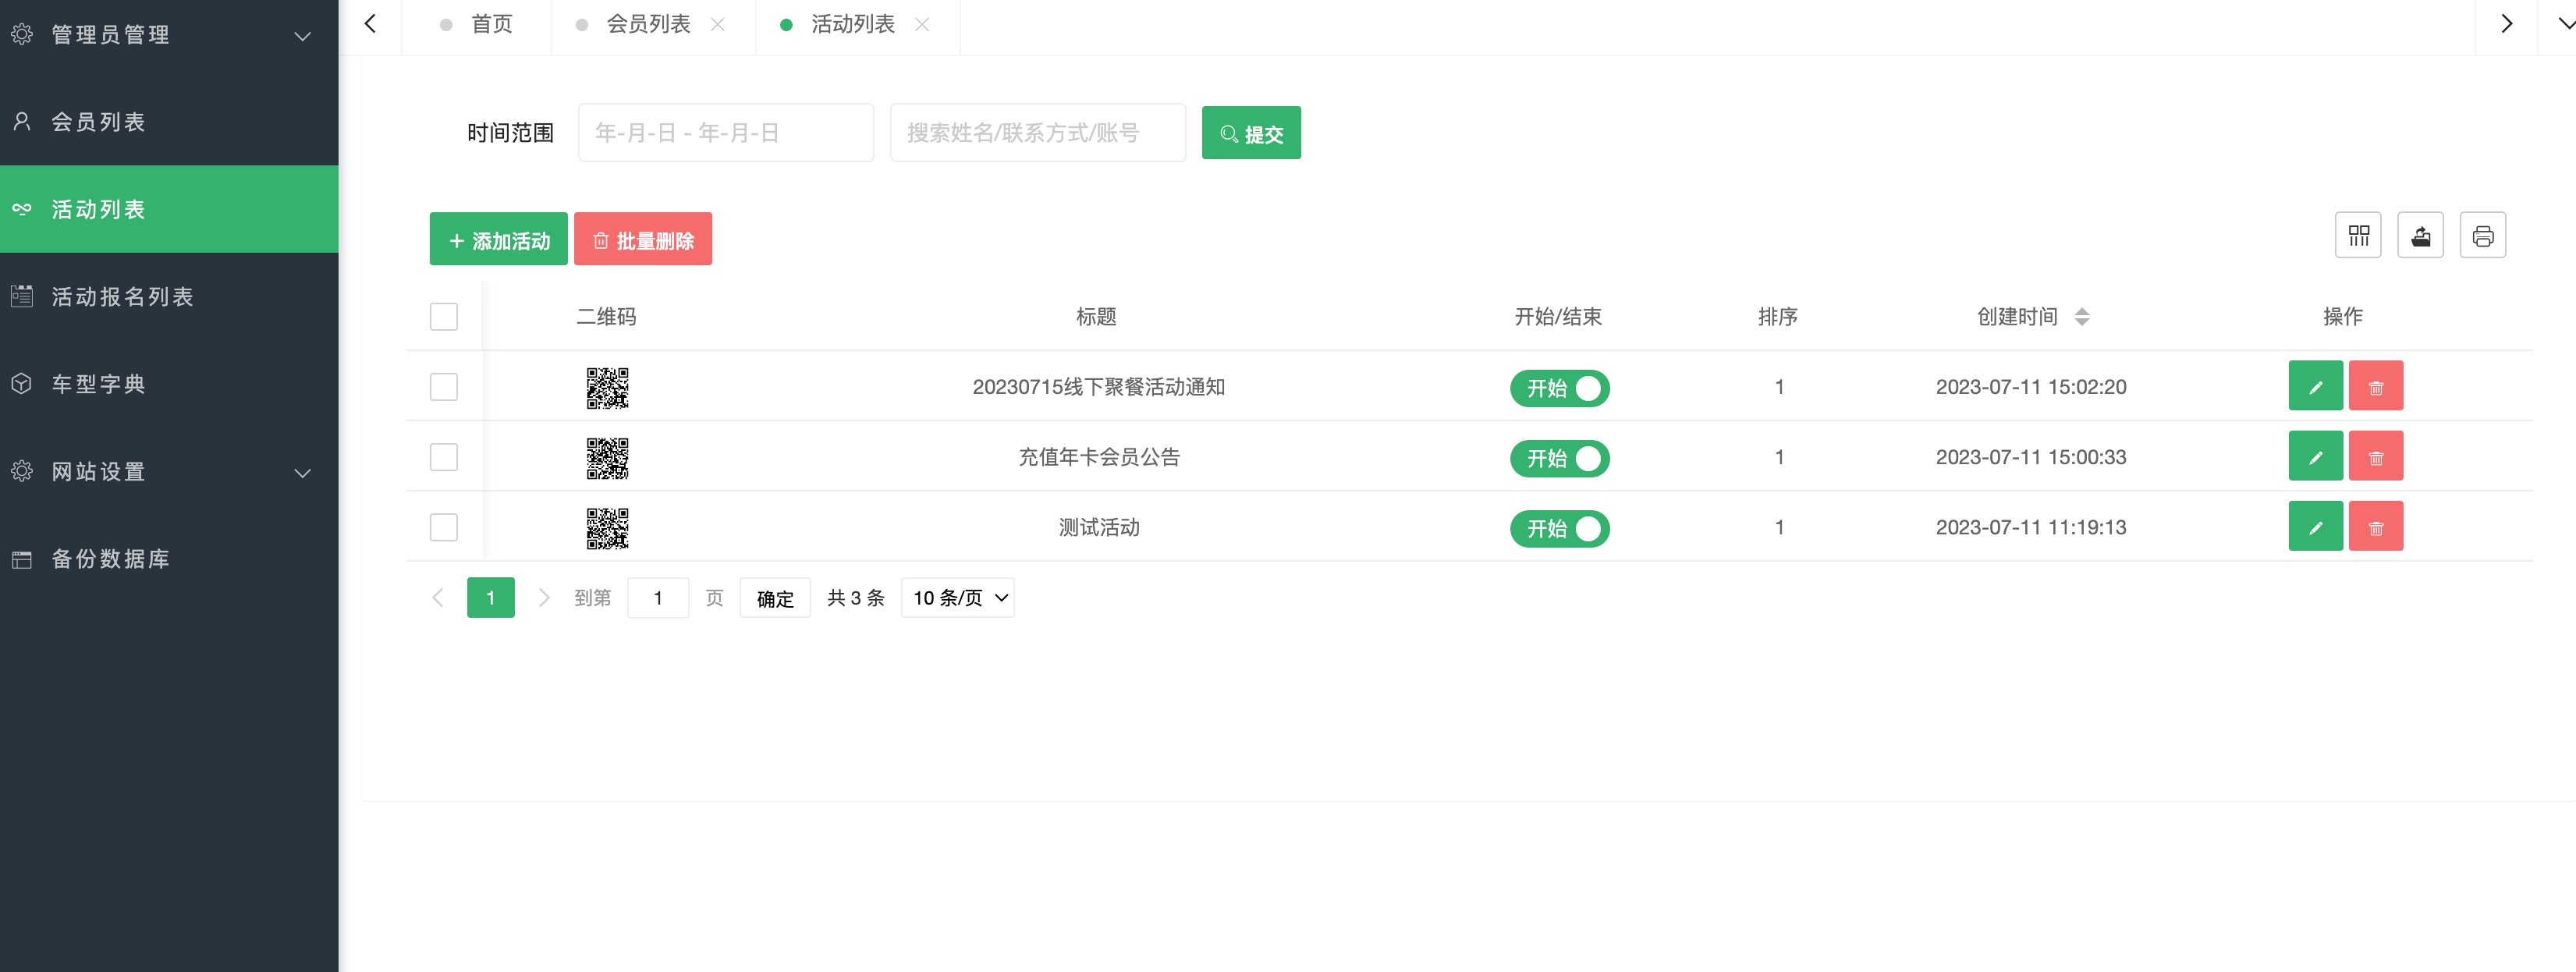Viewport: 2576px width, 972px height.
Task: Check the 充值年卡会员公告 row checkbox
Action: tap(443, 457)
